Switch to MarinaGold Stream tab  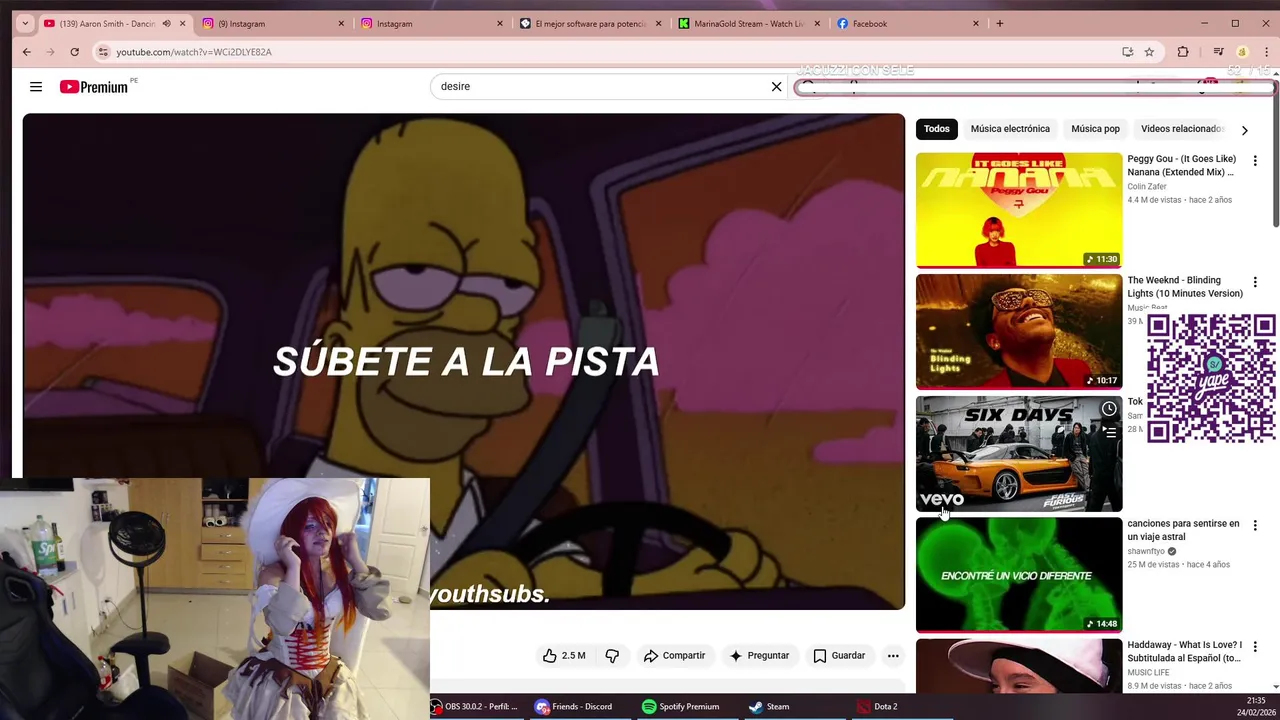click(x=748, y=23)
